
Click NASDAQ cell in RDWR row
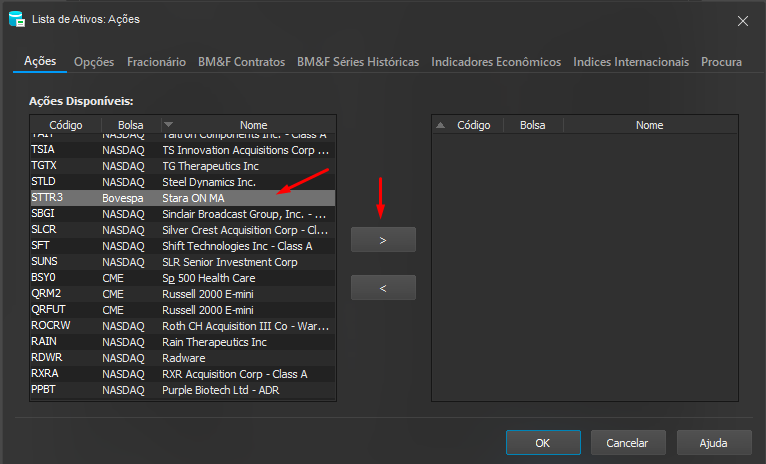(x=123, y=358)
